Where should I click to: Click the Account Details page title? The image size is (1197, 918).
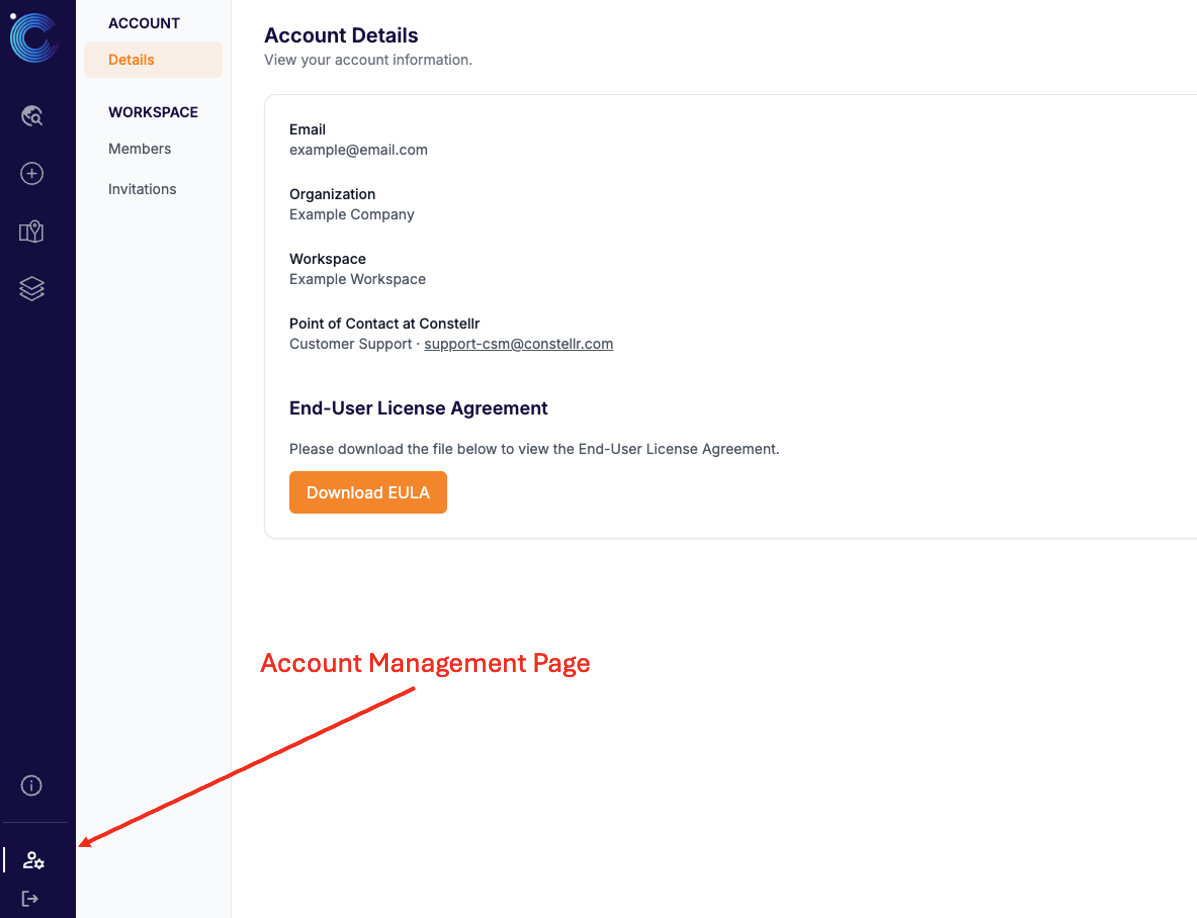pyautogui.click(x=341, y=35)
